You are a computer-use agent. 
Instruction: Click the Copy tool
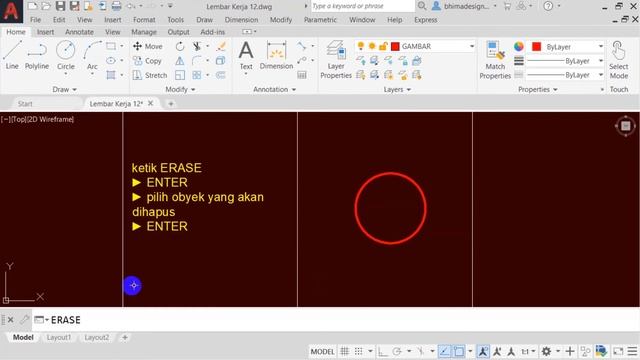[147, 61]
